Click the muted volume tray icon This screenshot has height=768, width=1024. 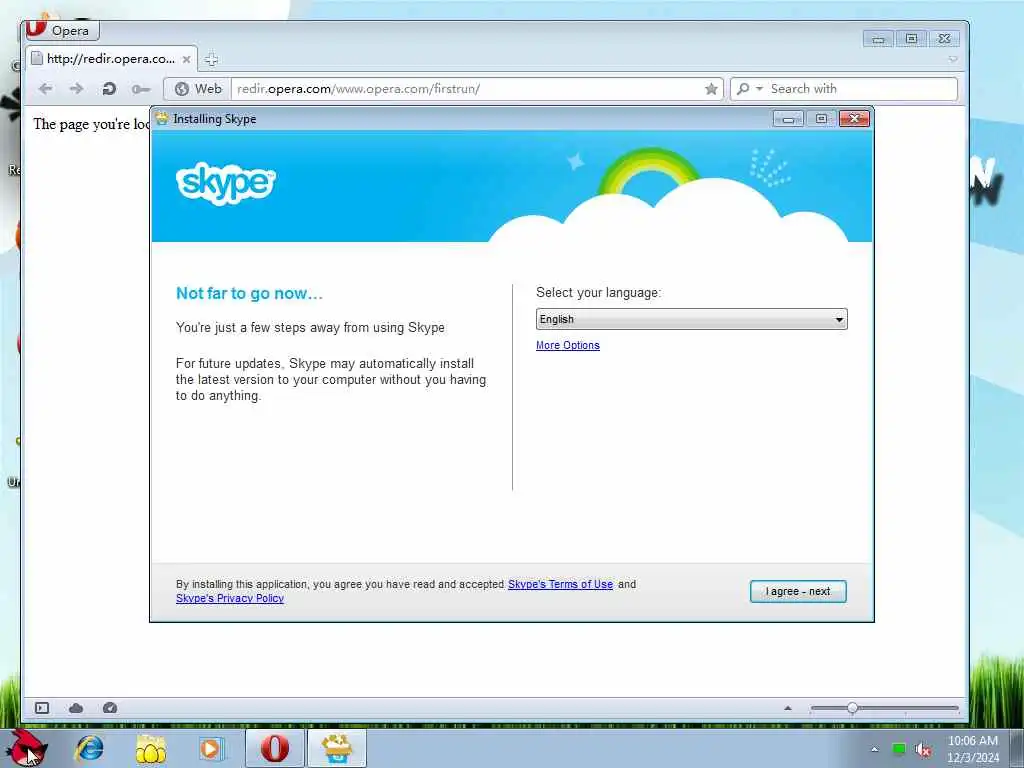[922, 750]
